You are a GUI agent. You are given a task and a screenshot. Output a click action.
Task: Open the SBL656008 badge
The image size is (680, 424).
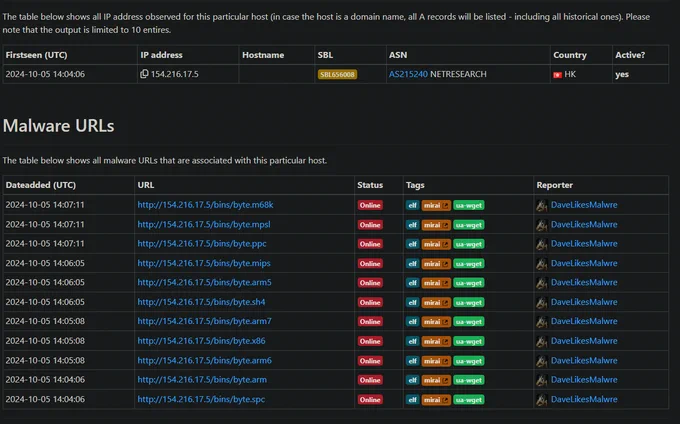[x=337, y=75]
